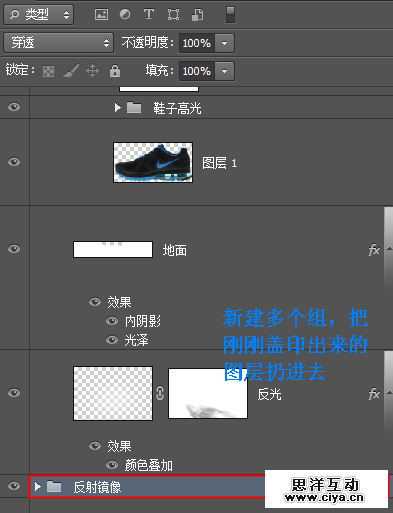This screenshot has width=393, height=513.
Task: Filter for shape layers icon
Action: 173,15
